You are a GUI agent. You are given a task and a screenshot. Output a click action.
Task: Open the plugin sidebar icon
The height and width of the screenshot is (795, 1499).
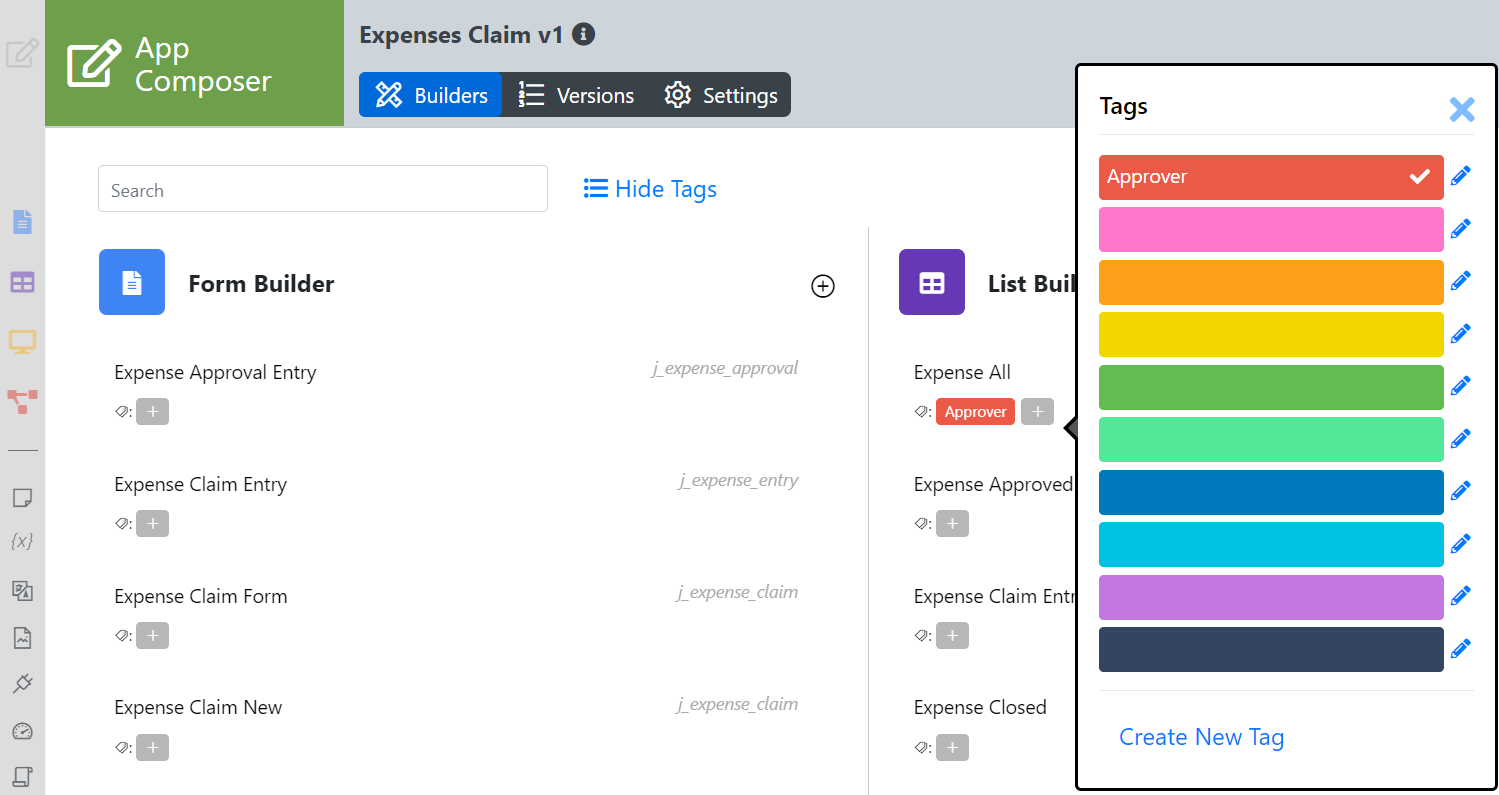click(x=22, y=684)
